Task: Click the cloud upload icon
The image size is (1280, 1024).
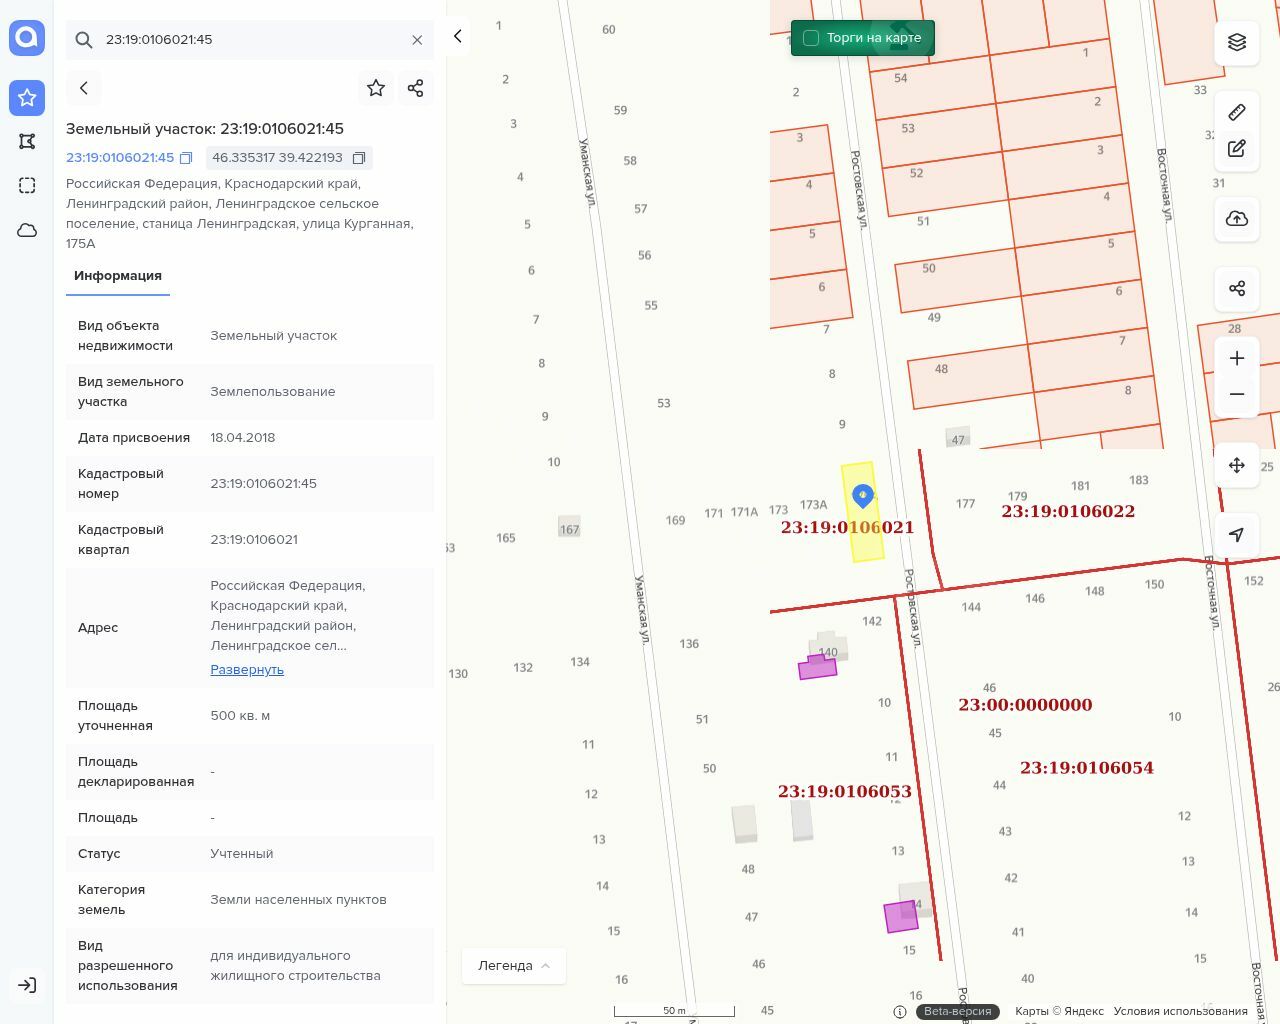Action: [x=1237, y=219]
